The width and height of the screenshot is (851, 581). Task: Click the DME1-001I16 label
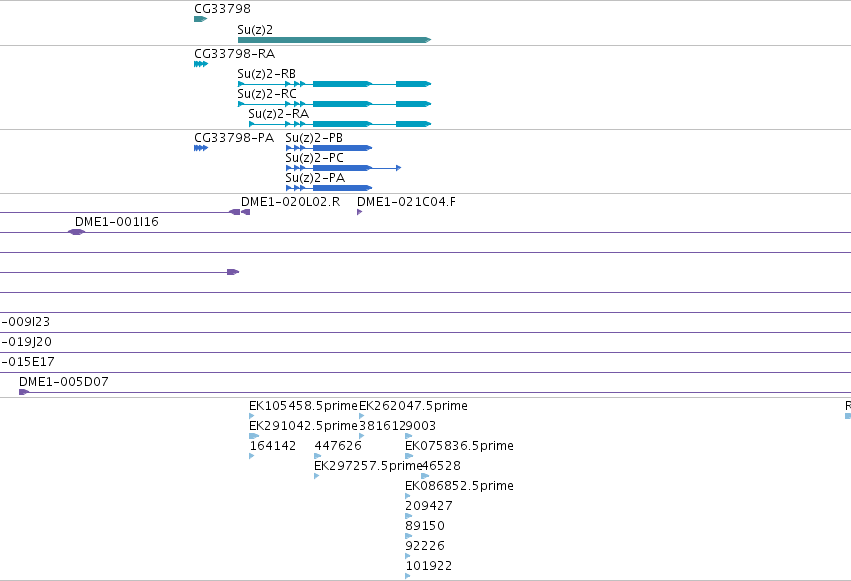117,222
